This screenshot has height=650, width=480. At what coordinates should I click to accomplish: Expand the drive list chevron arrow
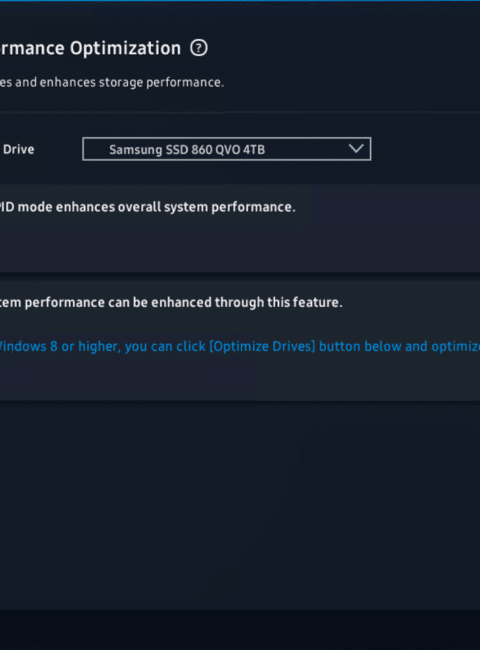(356, 148)
